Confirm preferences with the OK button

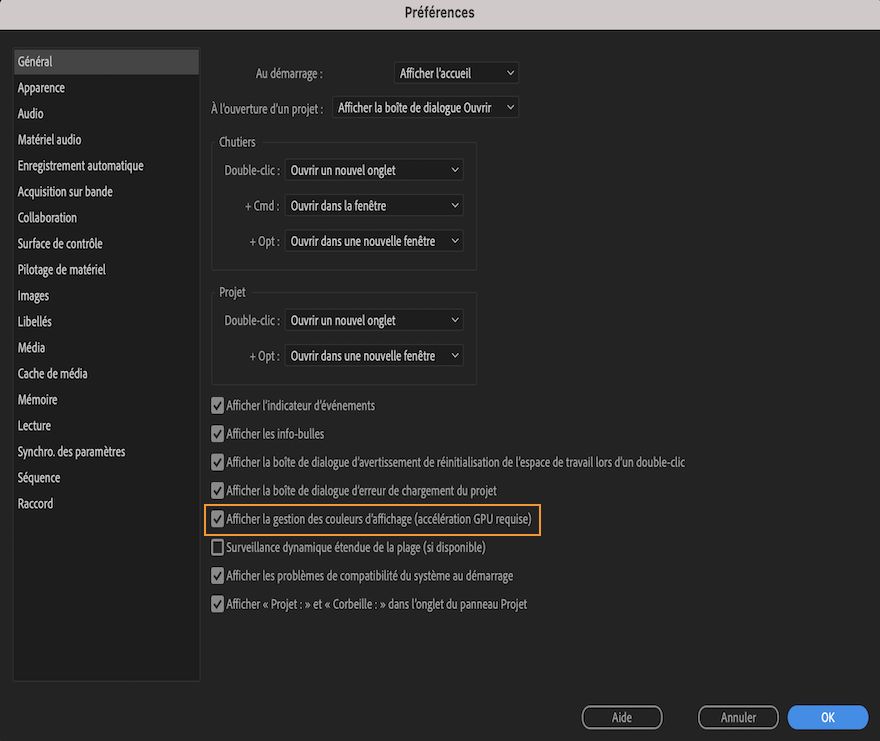click(x=827, y=717)
